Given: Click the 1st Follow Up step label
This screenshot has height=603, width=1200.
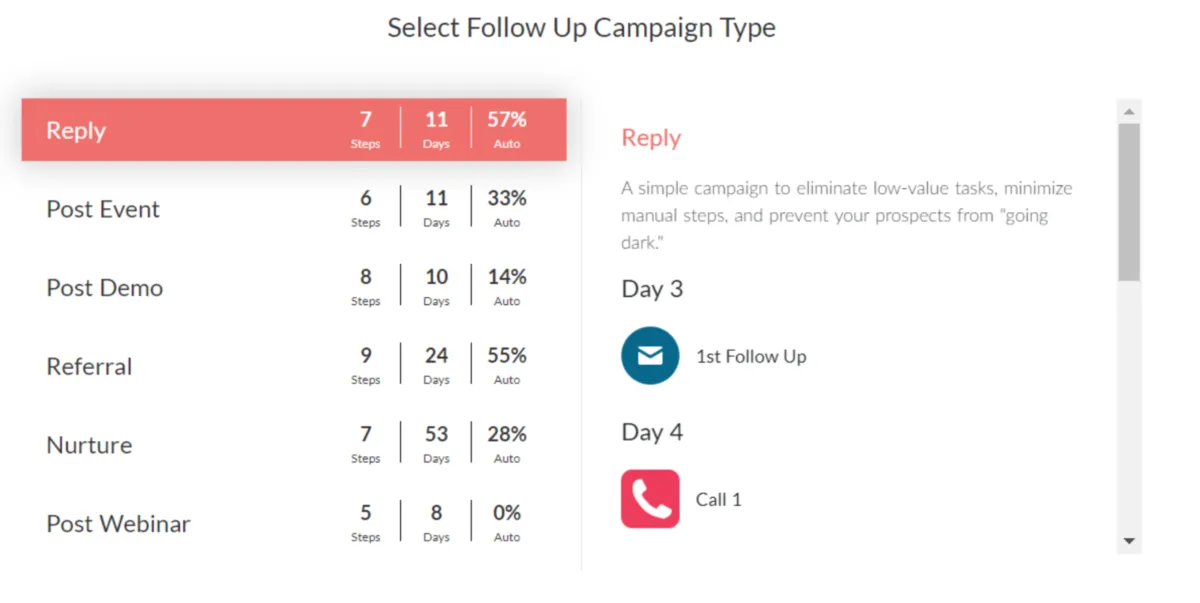Looking at the screenshot, I should pos(751,357).
